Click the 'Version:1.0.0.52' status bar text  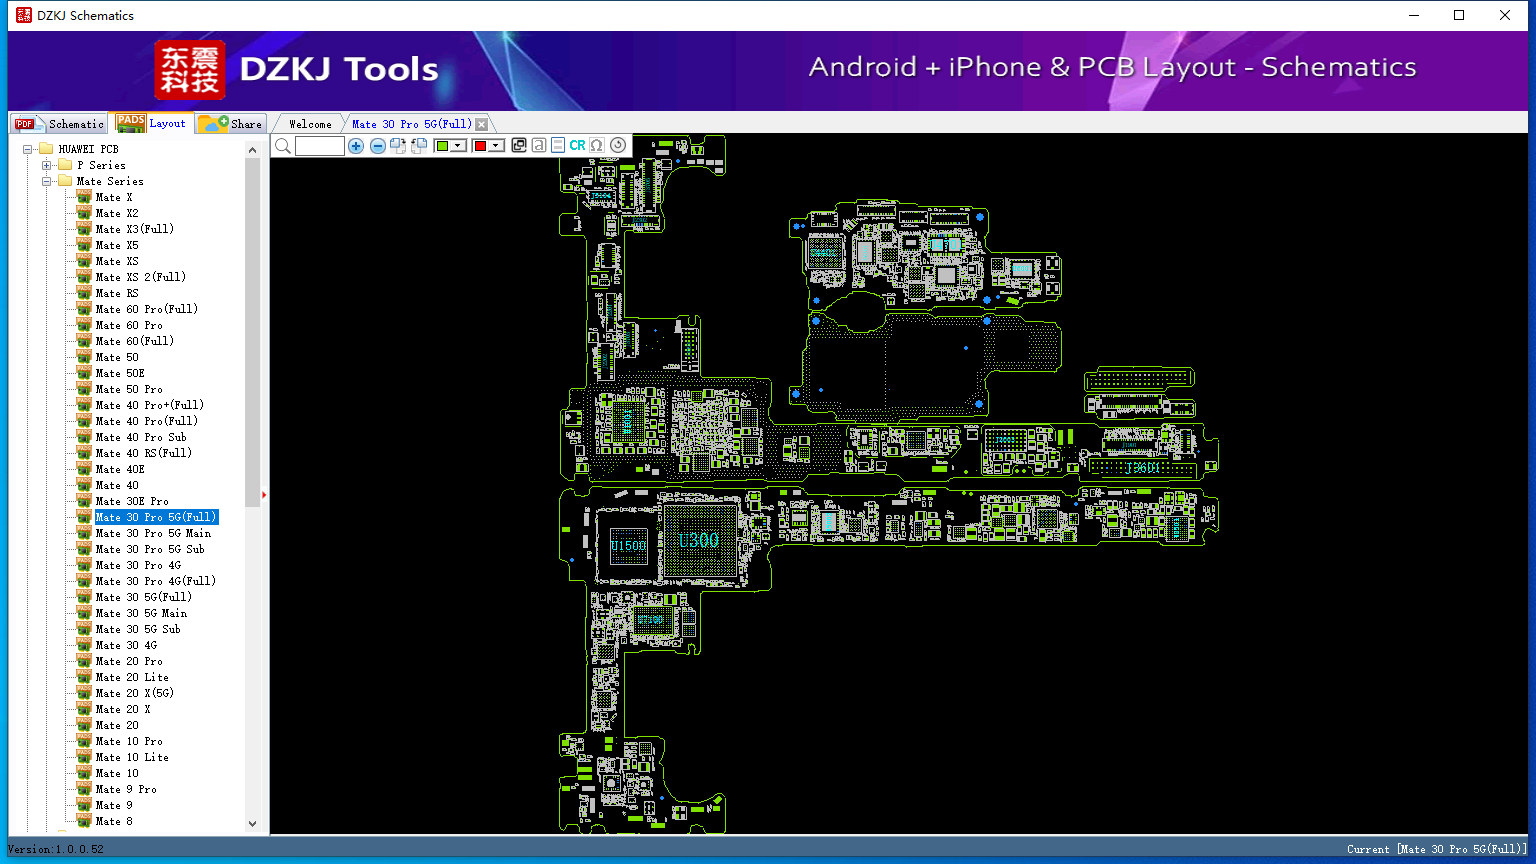coord(56,849)
